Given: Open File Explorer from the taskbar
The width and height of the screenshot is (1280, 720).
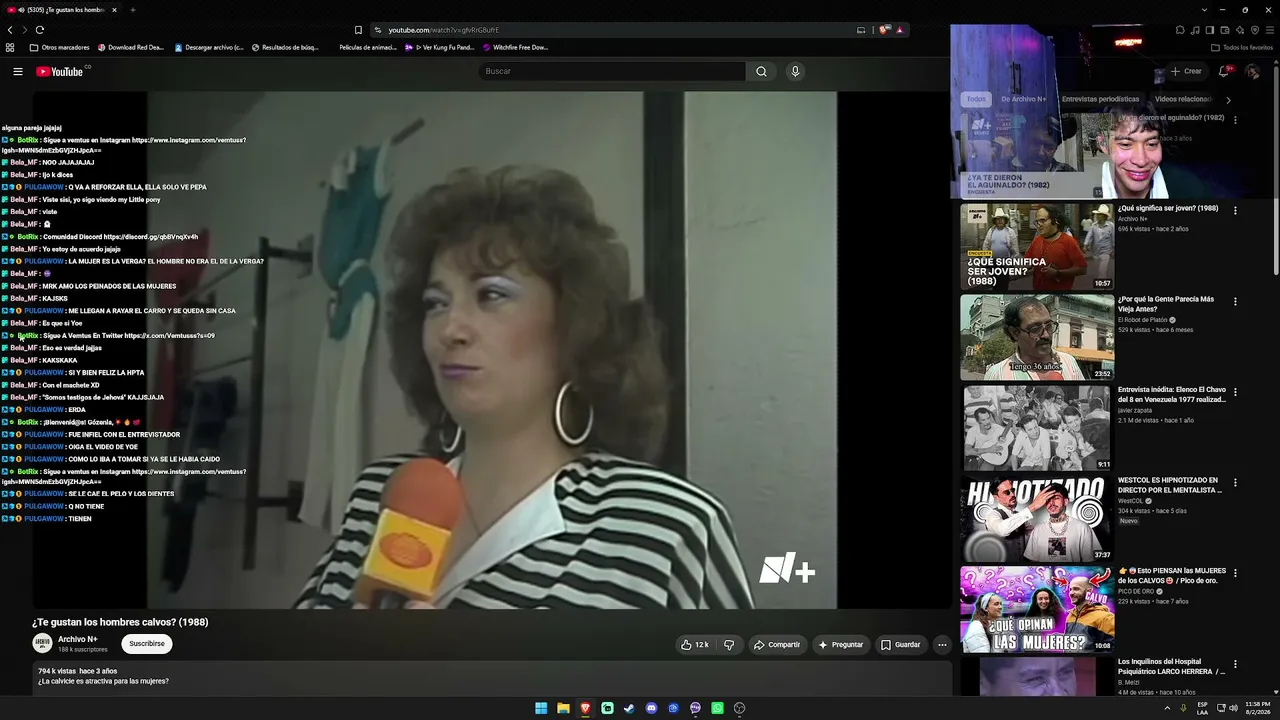Looking at the screenshot, I should 563,708.
